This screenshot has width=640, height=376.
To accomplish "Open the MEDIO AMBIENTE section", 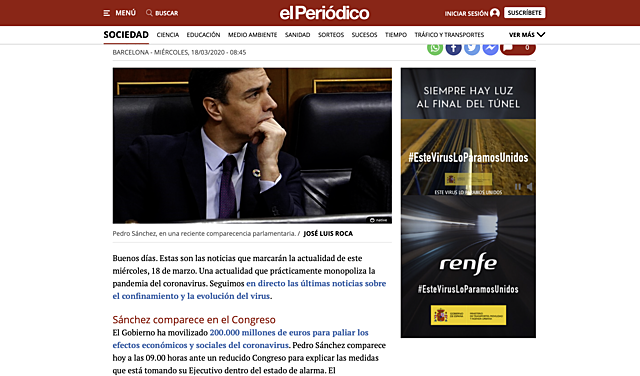I will pyautogui.click(x=252, y=35).
